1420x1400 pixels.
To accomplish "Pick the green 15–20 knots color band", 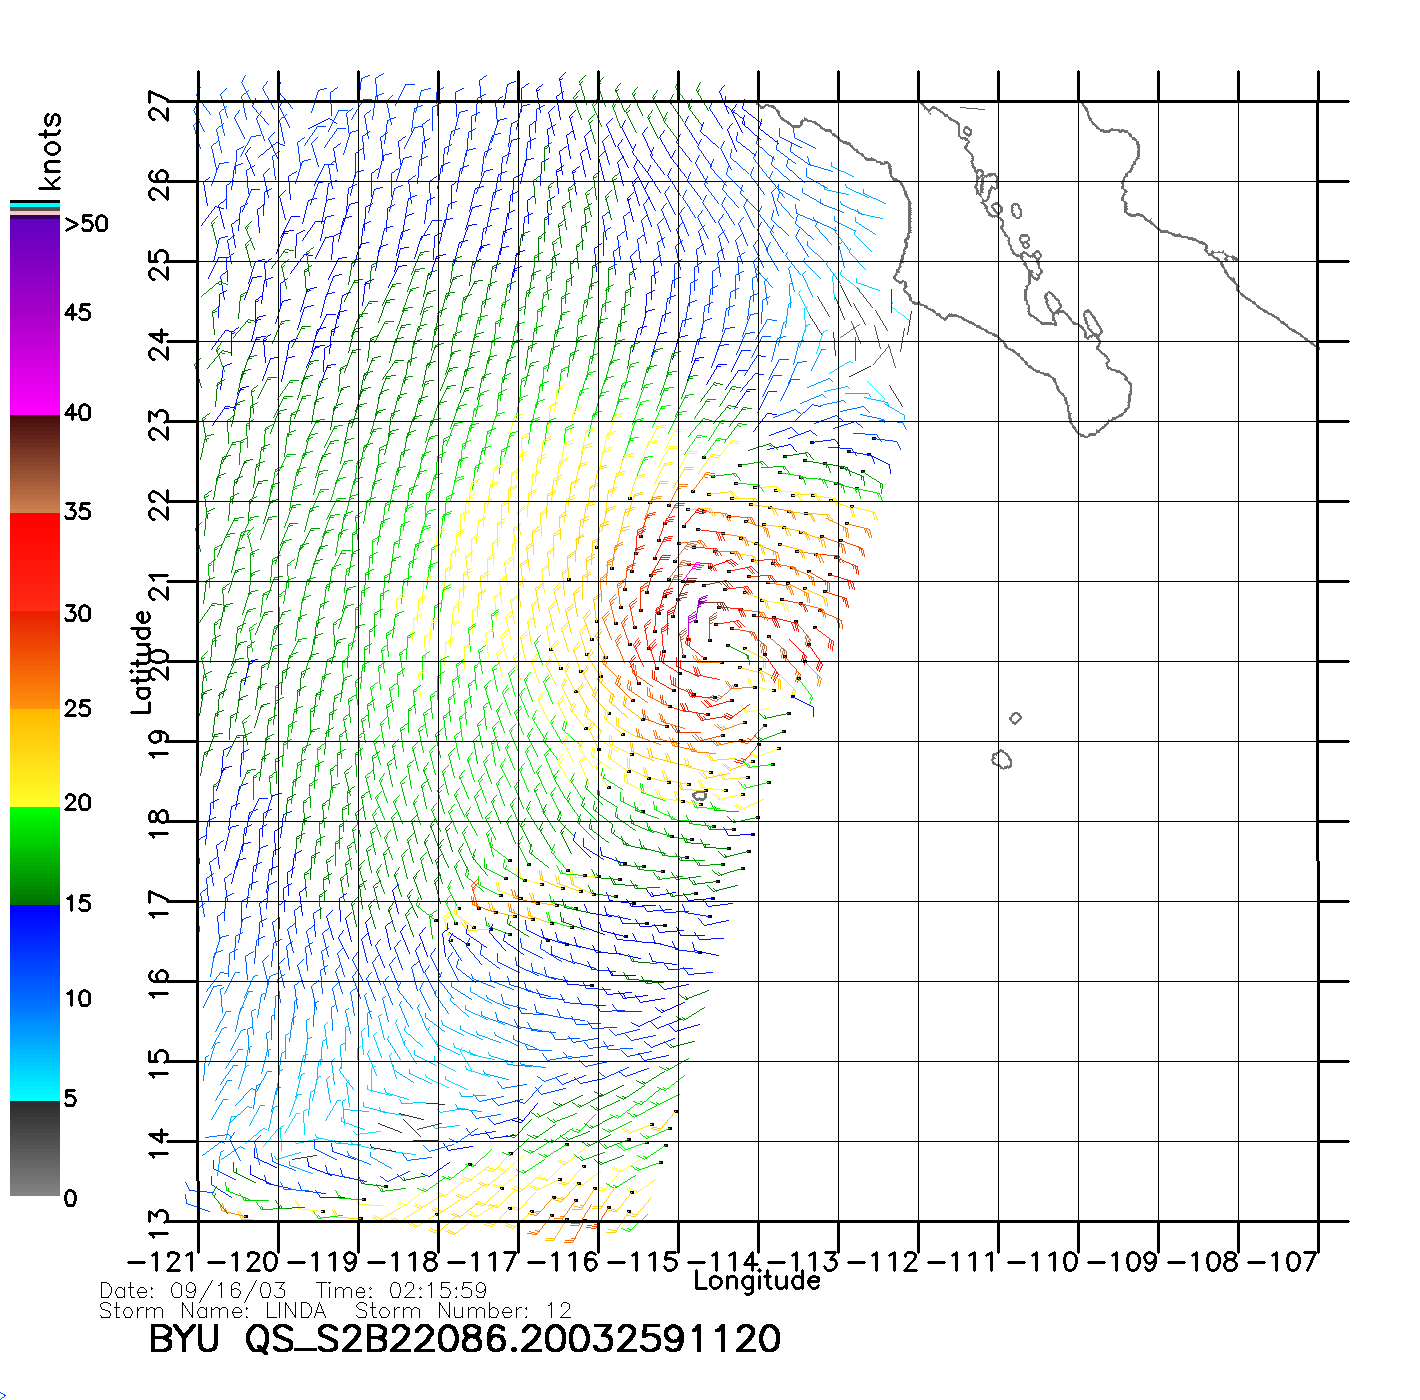I will pos(34,855).
